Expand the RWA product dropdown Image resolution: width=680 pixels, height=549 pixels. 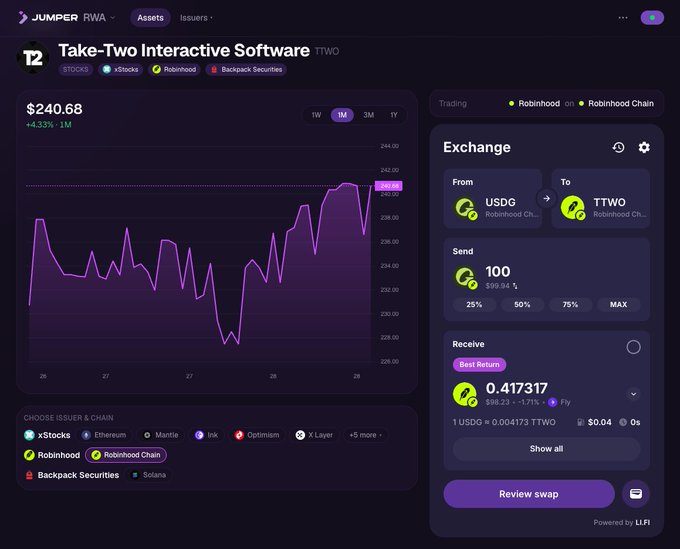pyautogui.click(x=99, y=18)
